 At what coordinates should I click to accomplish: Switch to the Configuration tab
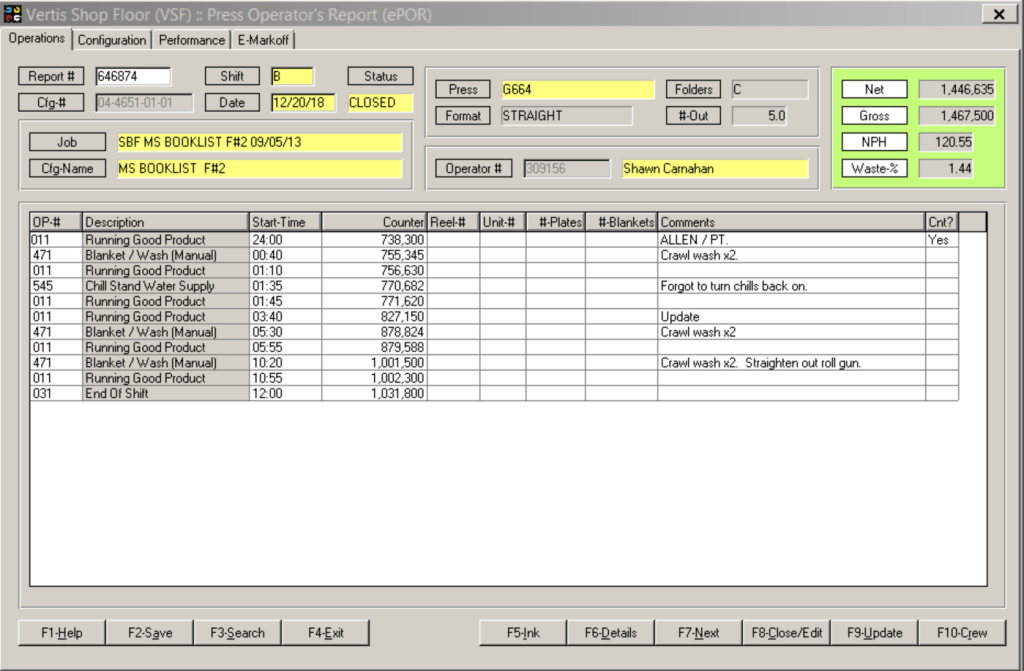tap(111, 40)
